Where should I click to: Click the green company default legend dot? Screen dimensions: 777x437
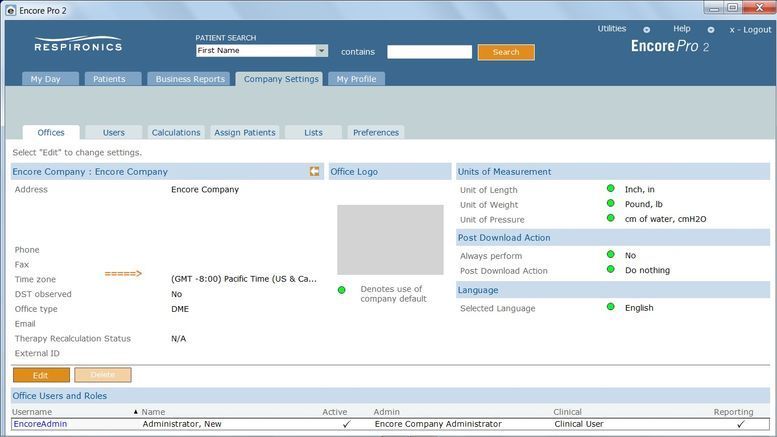341,290
